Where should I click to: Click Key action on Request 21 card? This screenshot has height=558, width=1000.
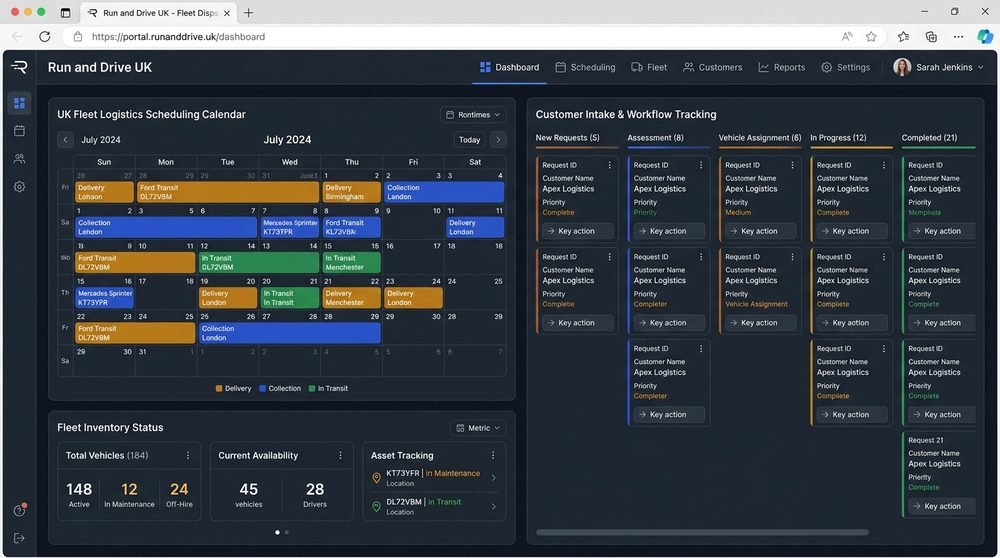(942, 506)
